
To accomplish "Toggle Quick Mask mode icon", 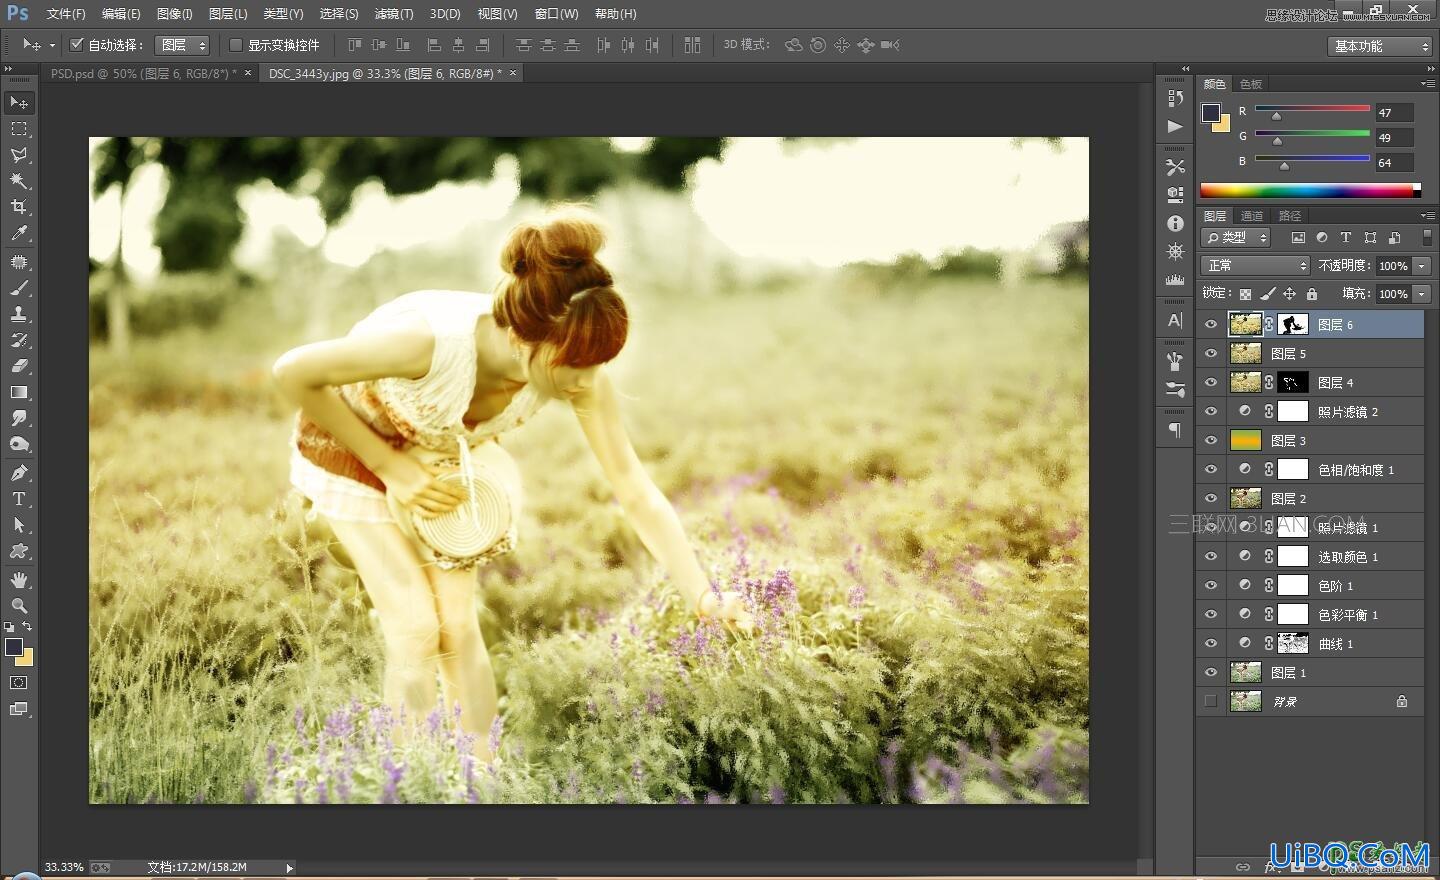I will tap(19, 683).
